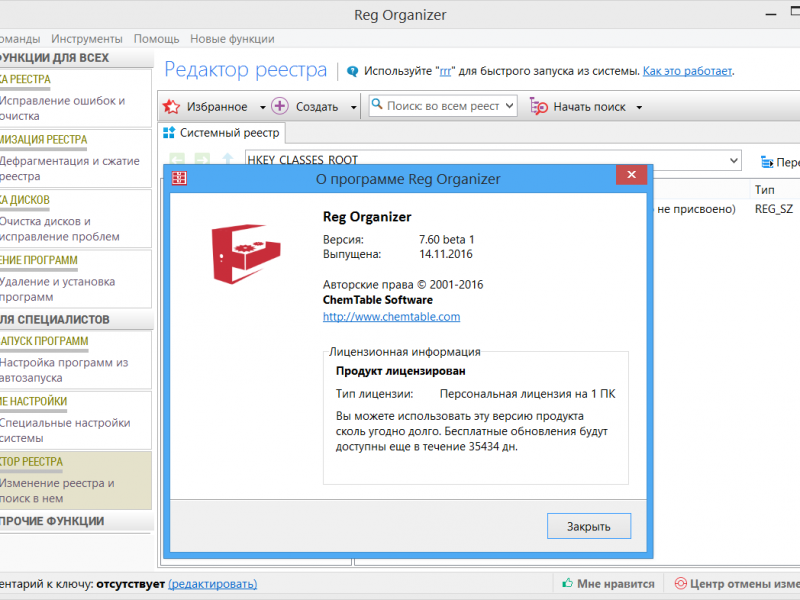Click the registry up-level arrow icon

point(228,159)
